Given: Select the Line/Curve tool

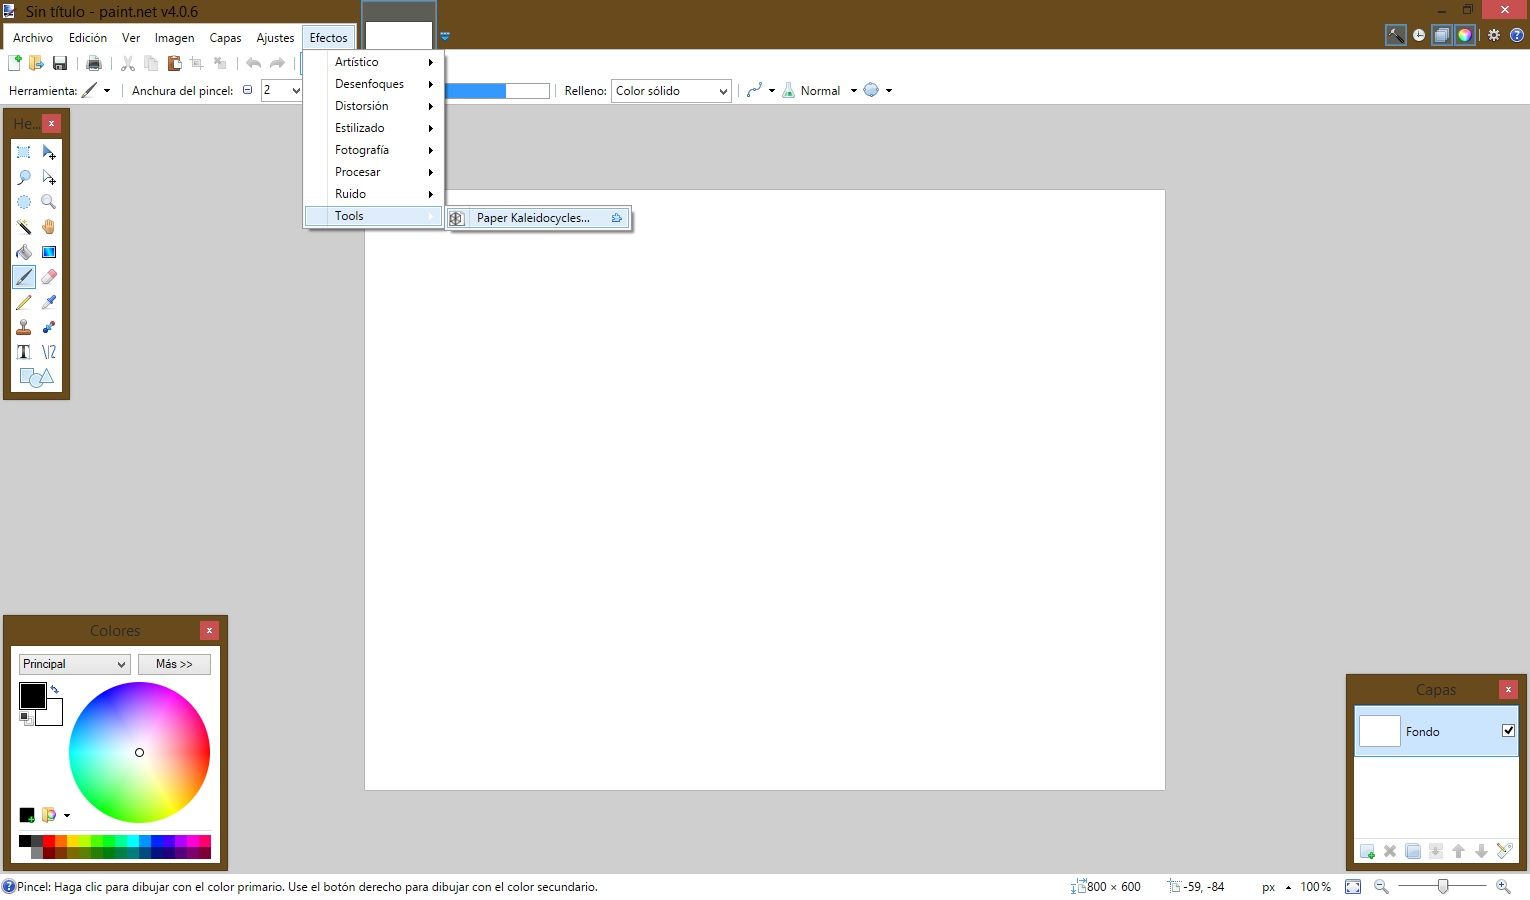Looking at the screenshot, I should coord(49,352).
